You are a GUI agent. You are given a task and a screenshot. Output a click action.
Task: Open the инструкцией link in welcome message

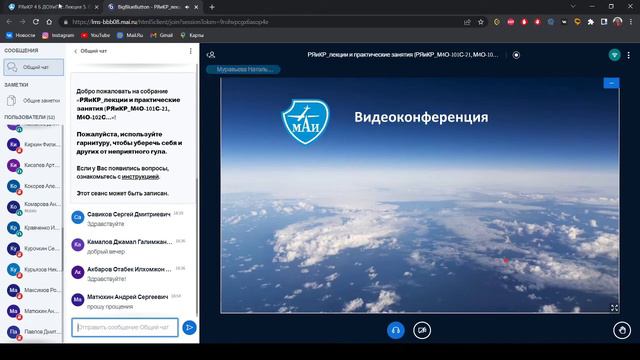[x=140, y=177]
